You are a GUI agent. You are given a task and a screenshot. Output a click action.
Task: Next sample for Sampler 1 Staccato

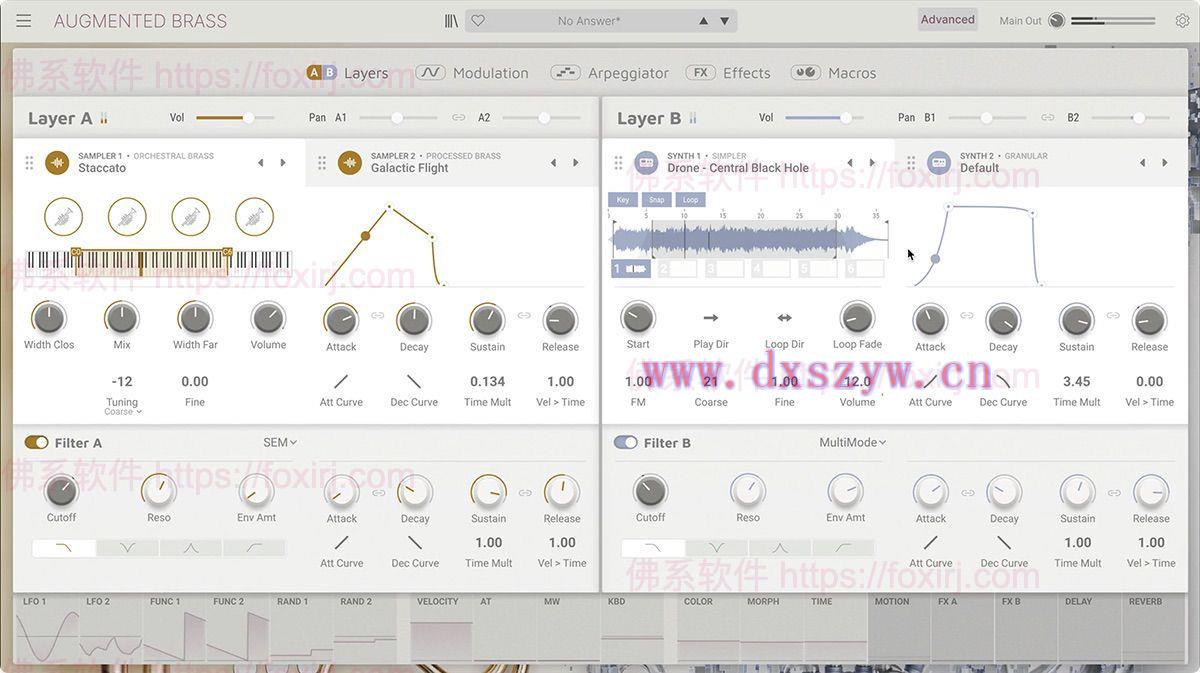283,162
